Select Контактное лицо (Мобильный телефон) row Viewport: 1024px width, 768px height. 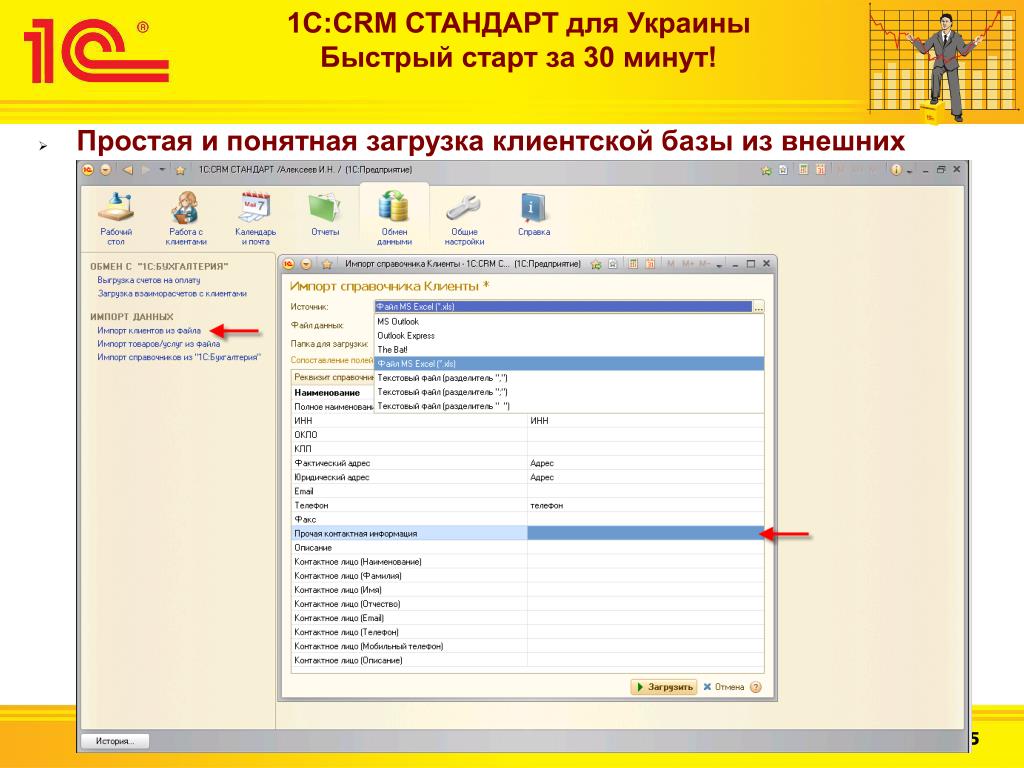coord(527,647)
